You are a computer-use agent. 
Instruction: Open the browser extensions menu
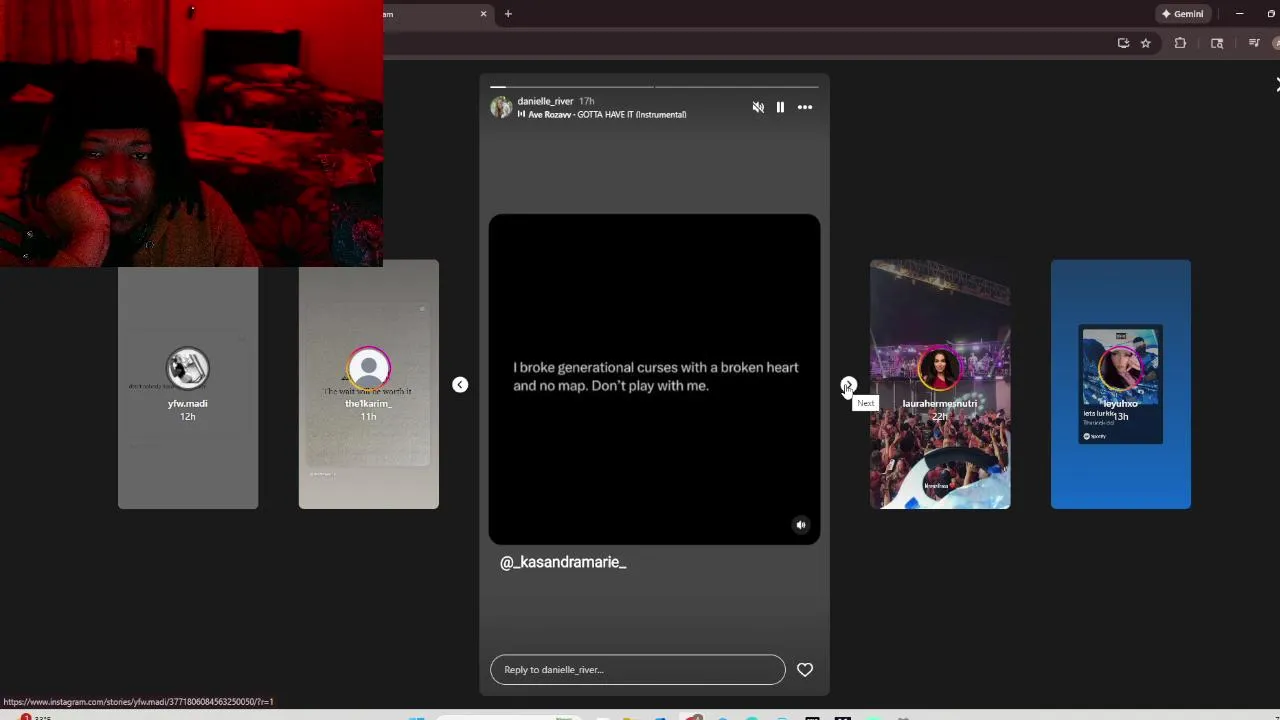point(1180,43)
